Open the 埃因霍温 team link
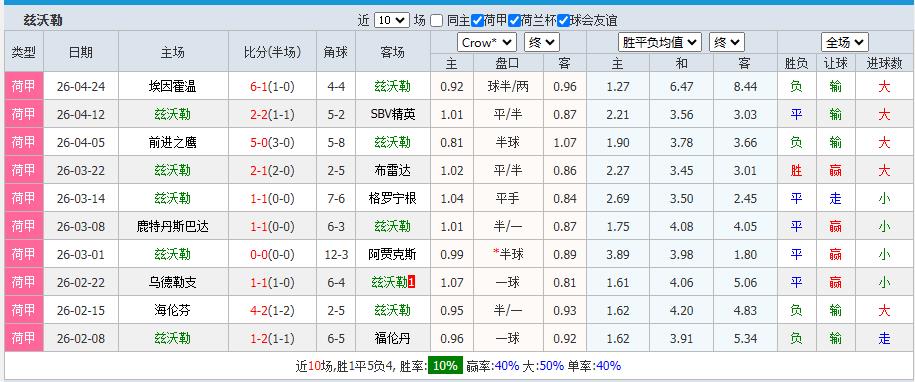915x382 pixels. click(173, 87)
